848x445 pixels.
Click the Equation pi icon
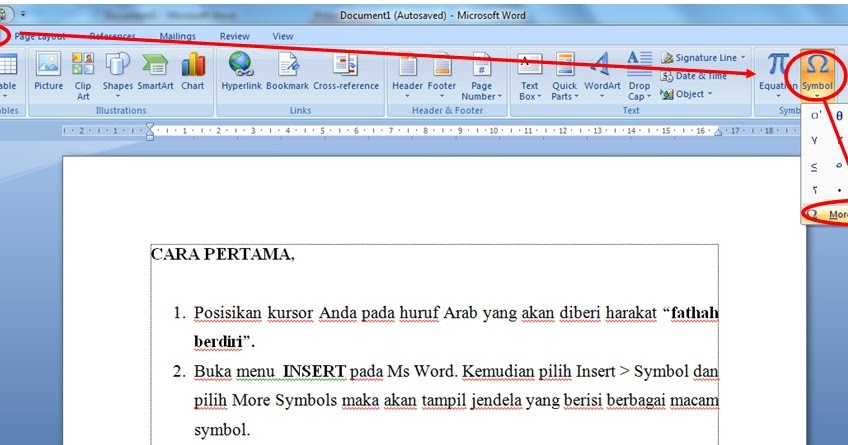[778, 64]
